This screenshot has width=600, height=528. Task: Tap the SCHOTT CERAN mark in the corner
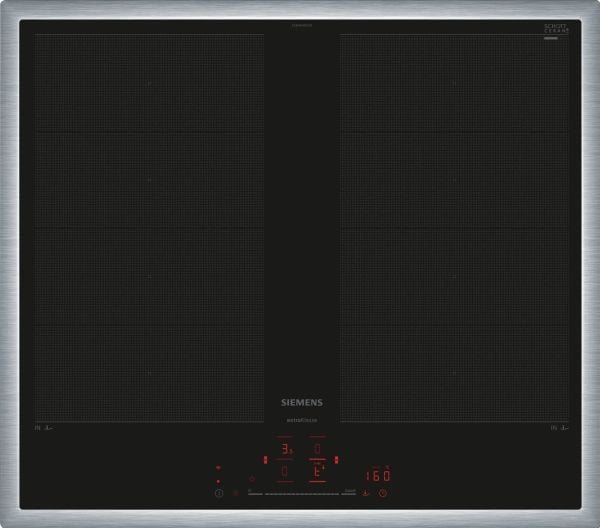(556, 29)
